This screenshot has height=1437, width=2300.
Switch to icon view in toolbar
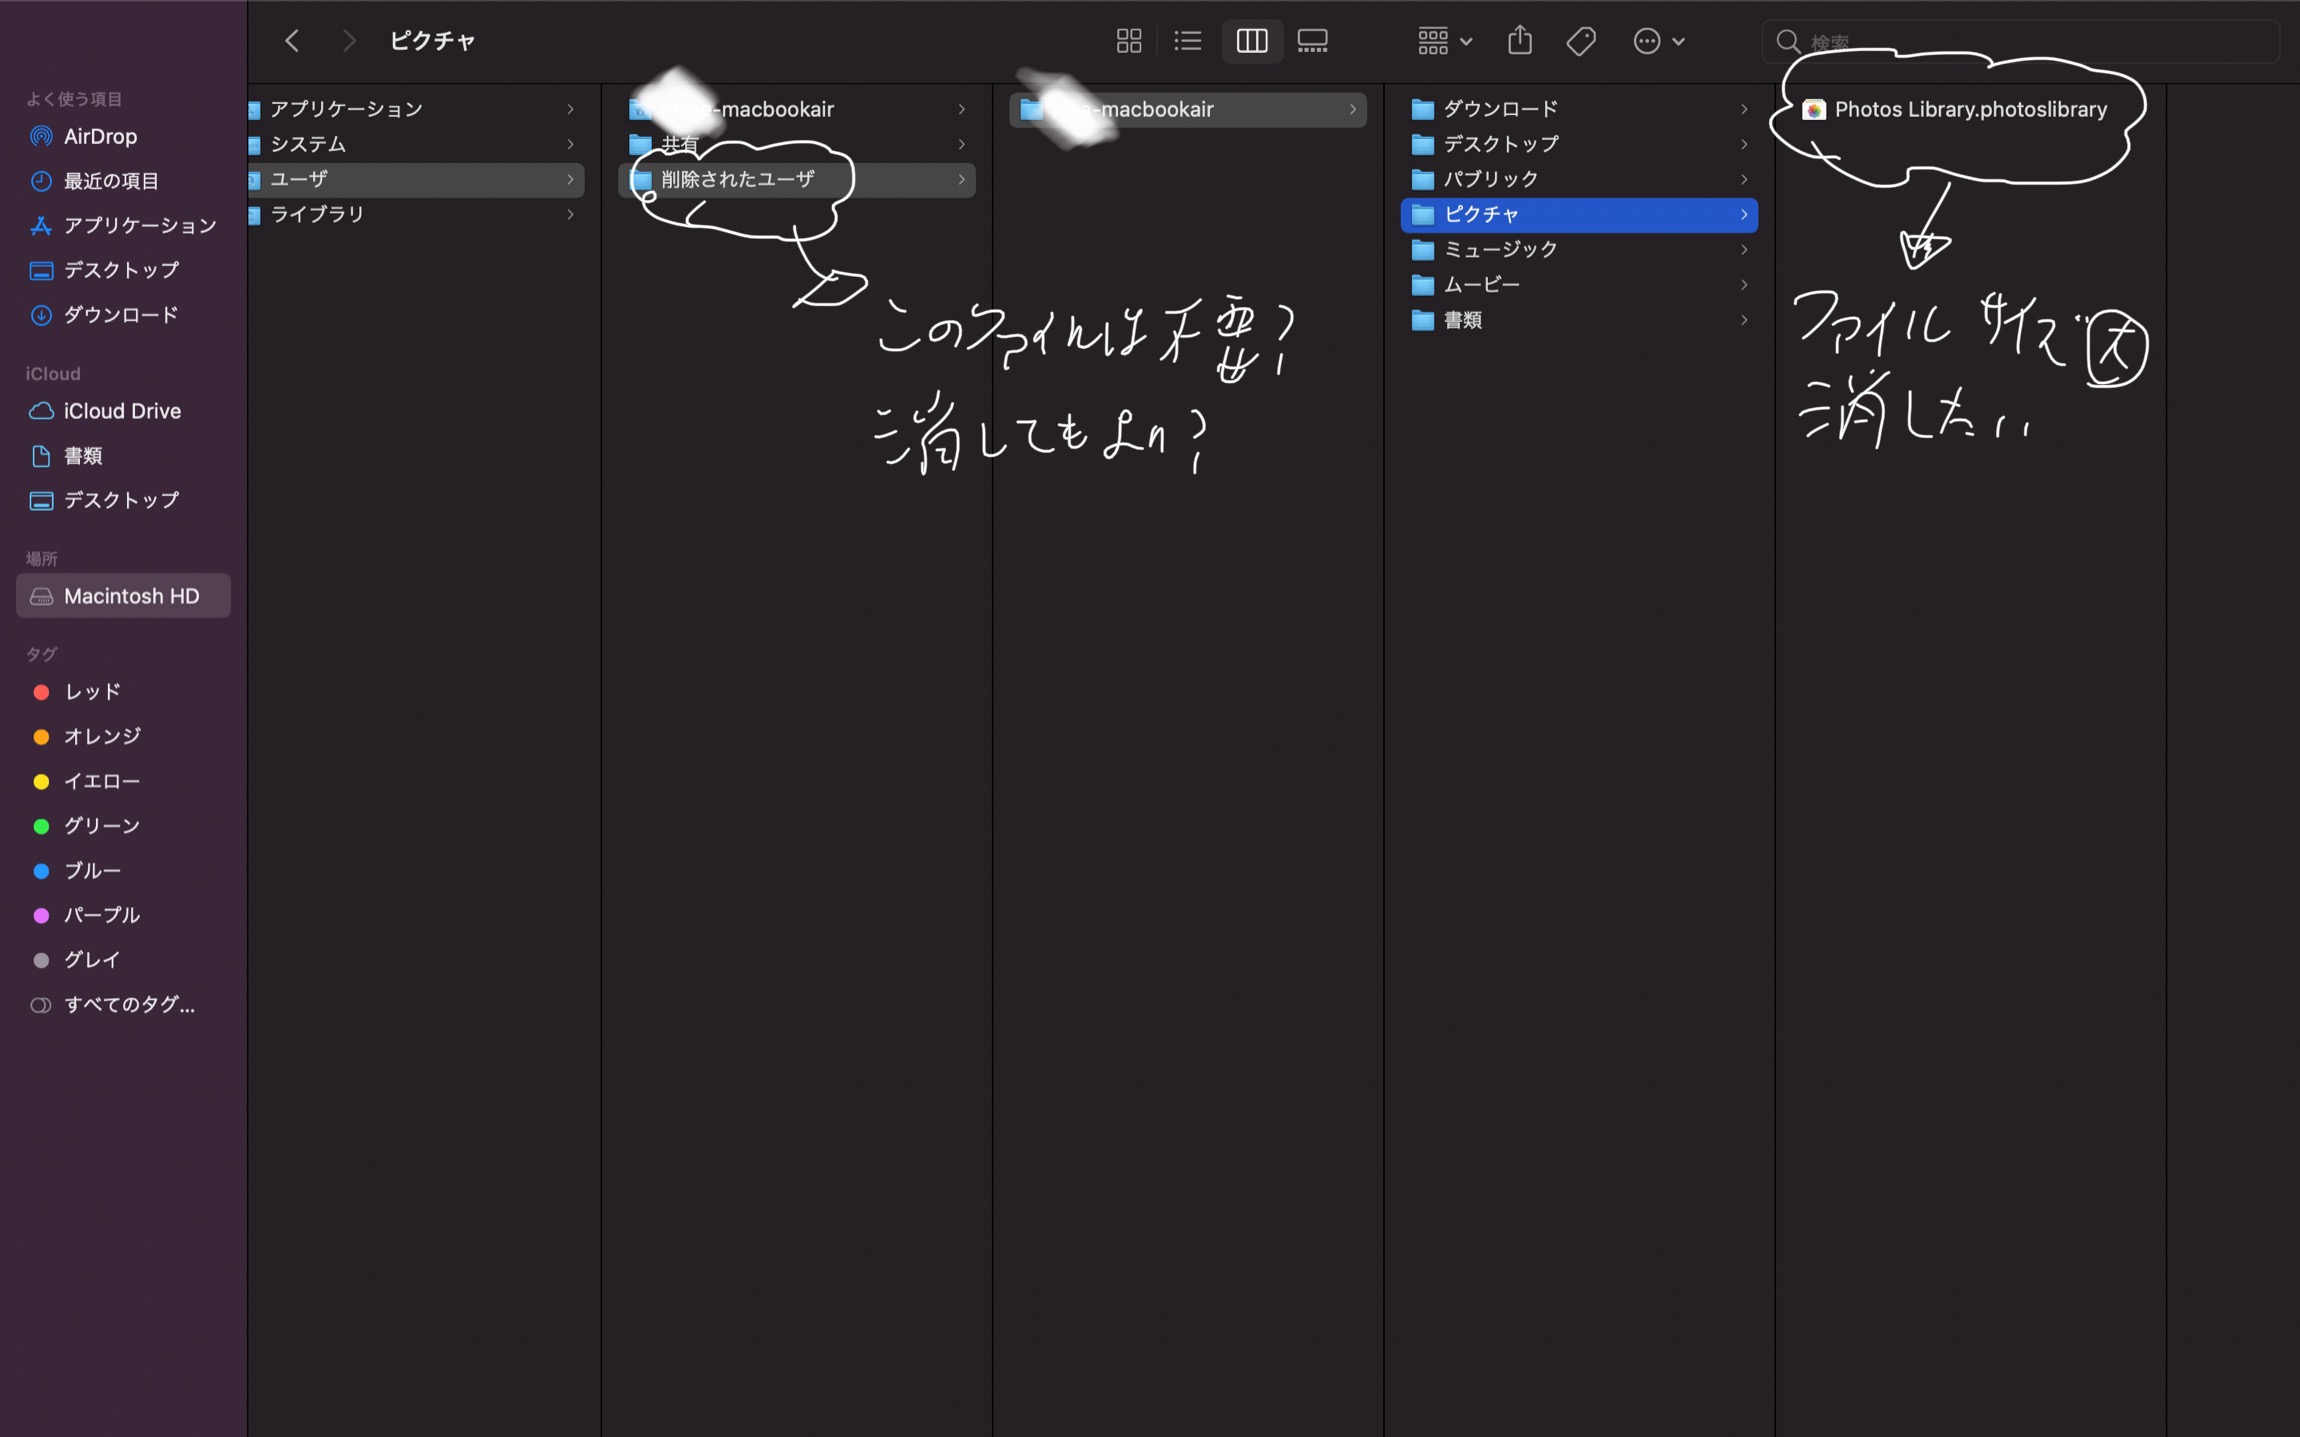click(x=1128, y=41)
